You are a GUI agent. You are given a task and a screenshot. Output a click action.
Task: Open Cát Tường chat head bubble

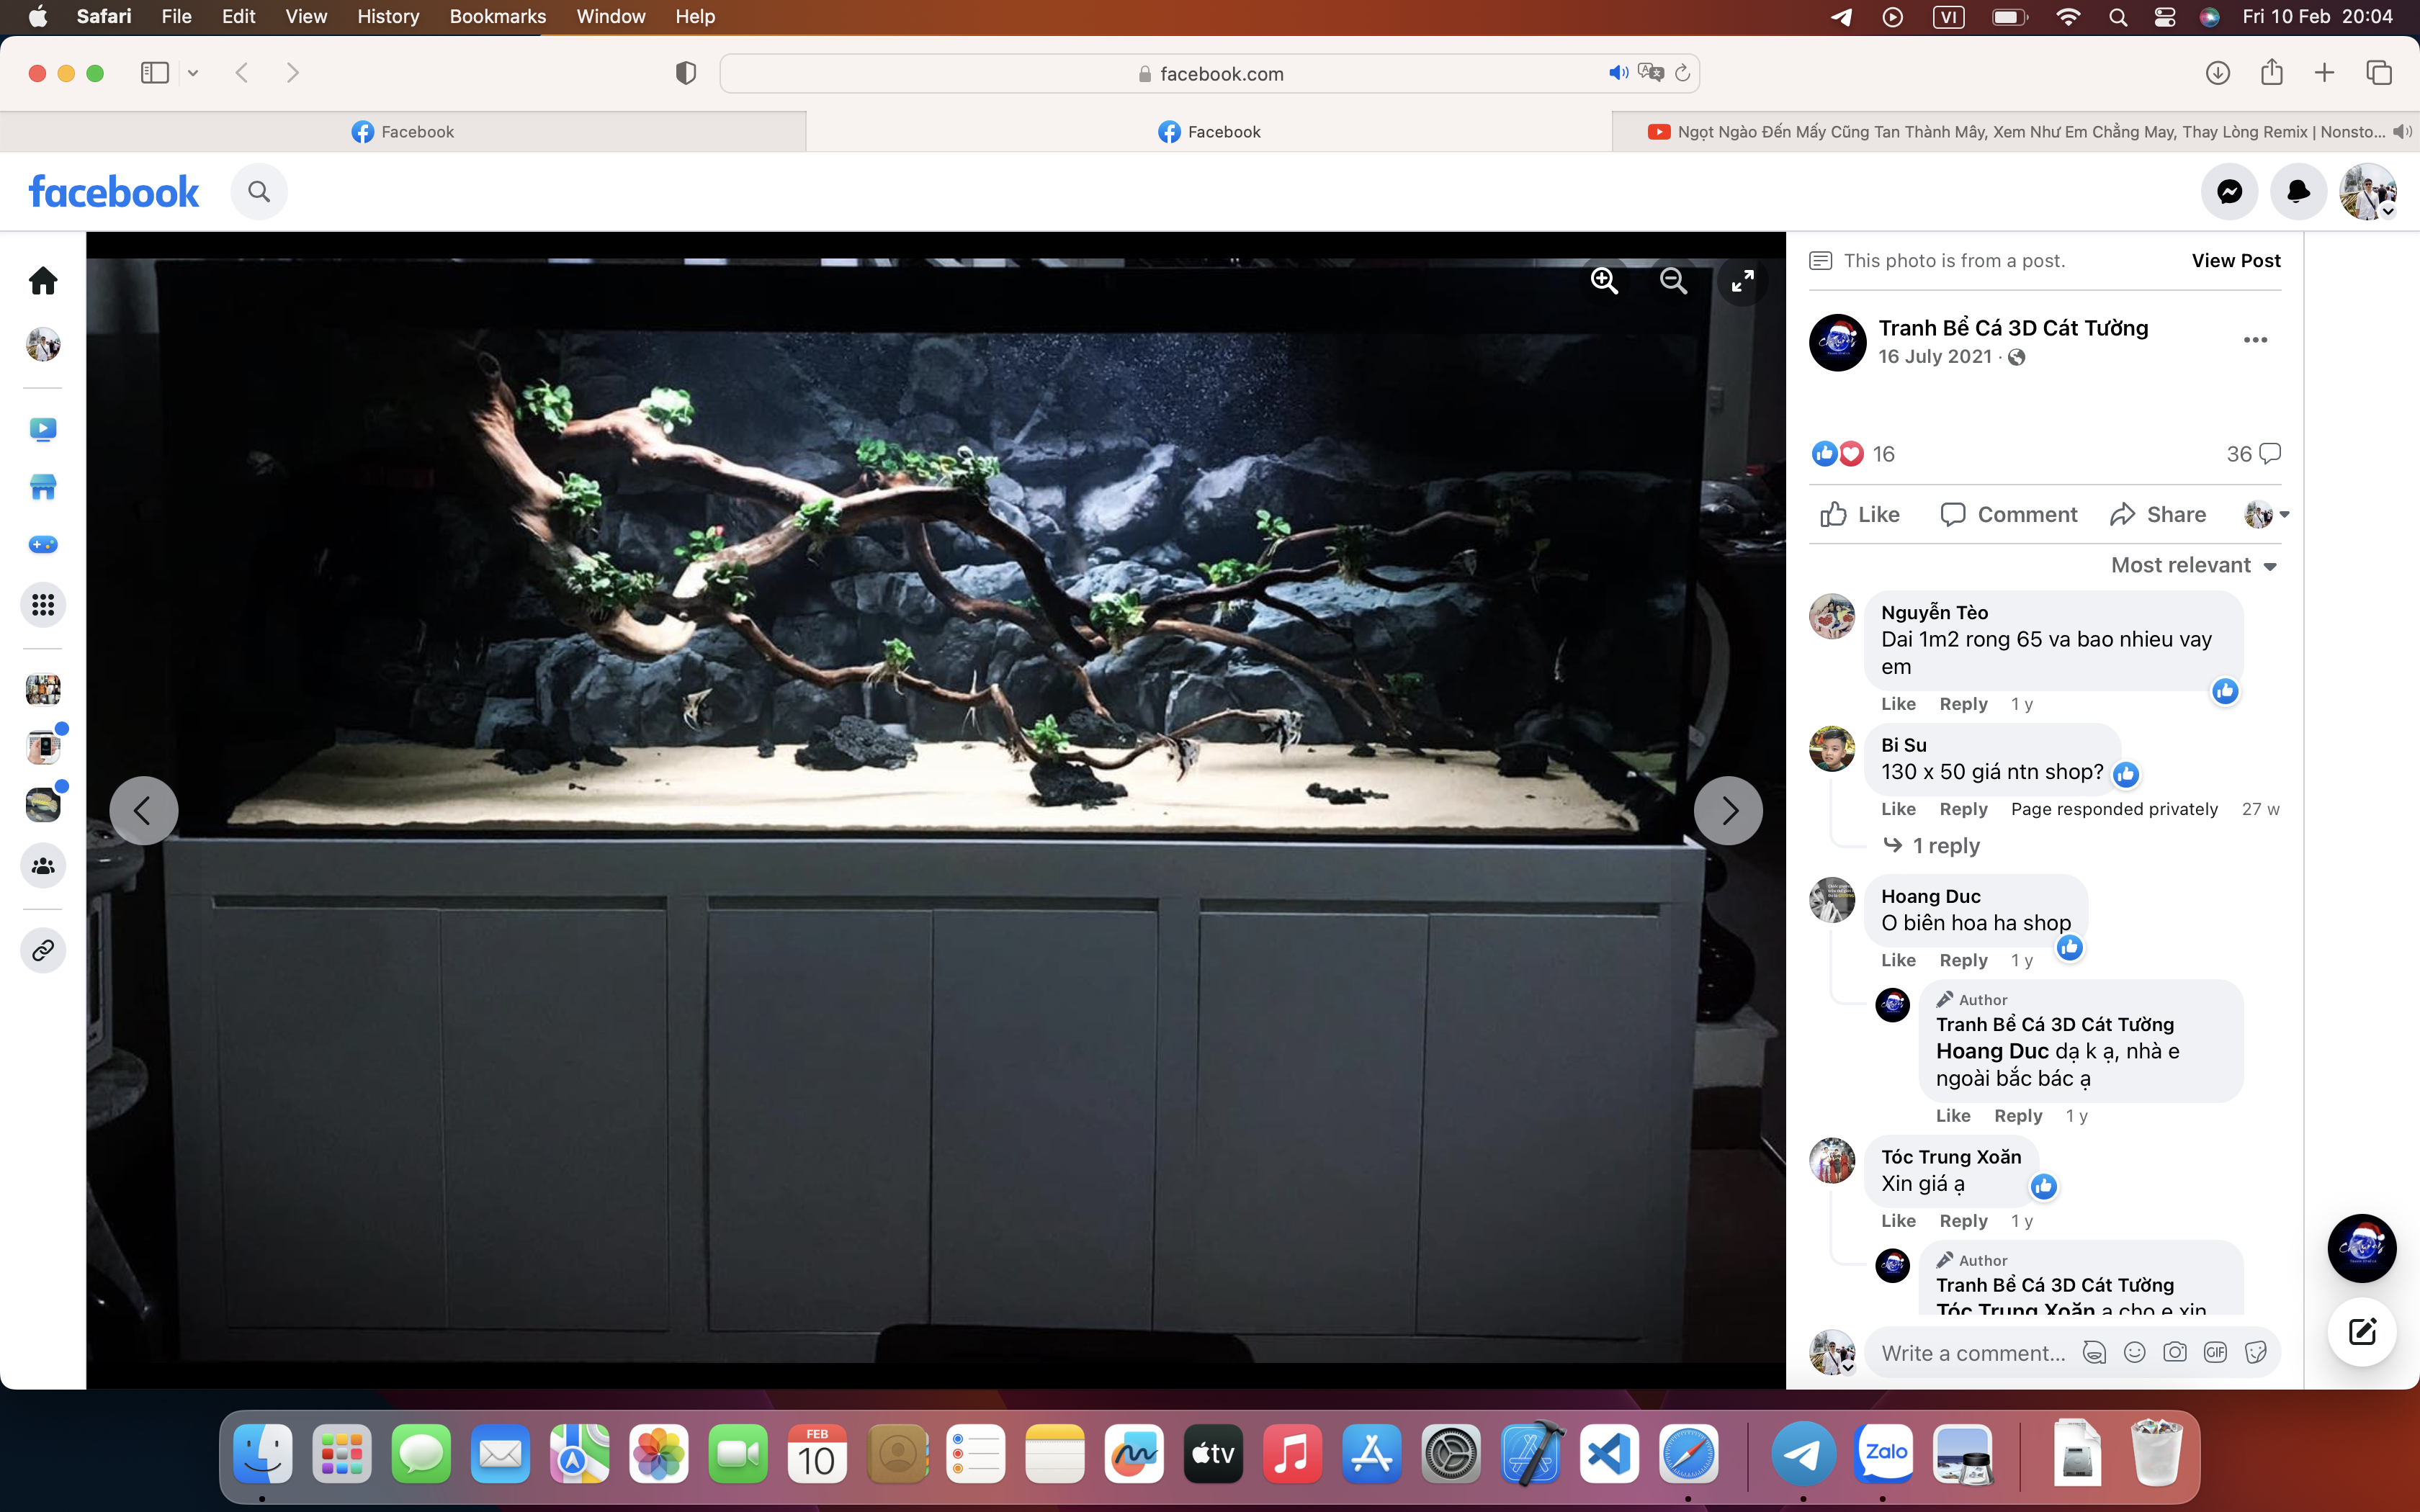[2362, 1248]
